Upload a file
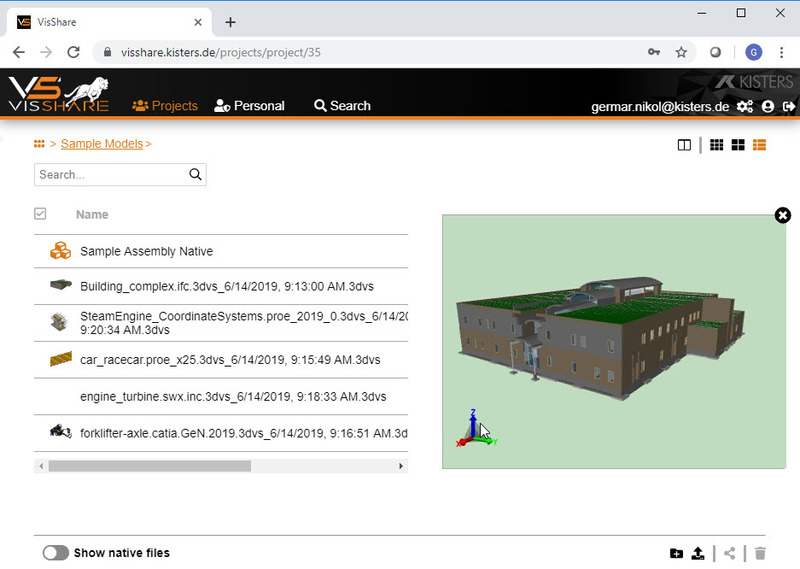The height and width of the screenshot is (569, 800). (698, 553)
